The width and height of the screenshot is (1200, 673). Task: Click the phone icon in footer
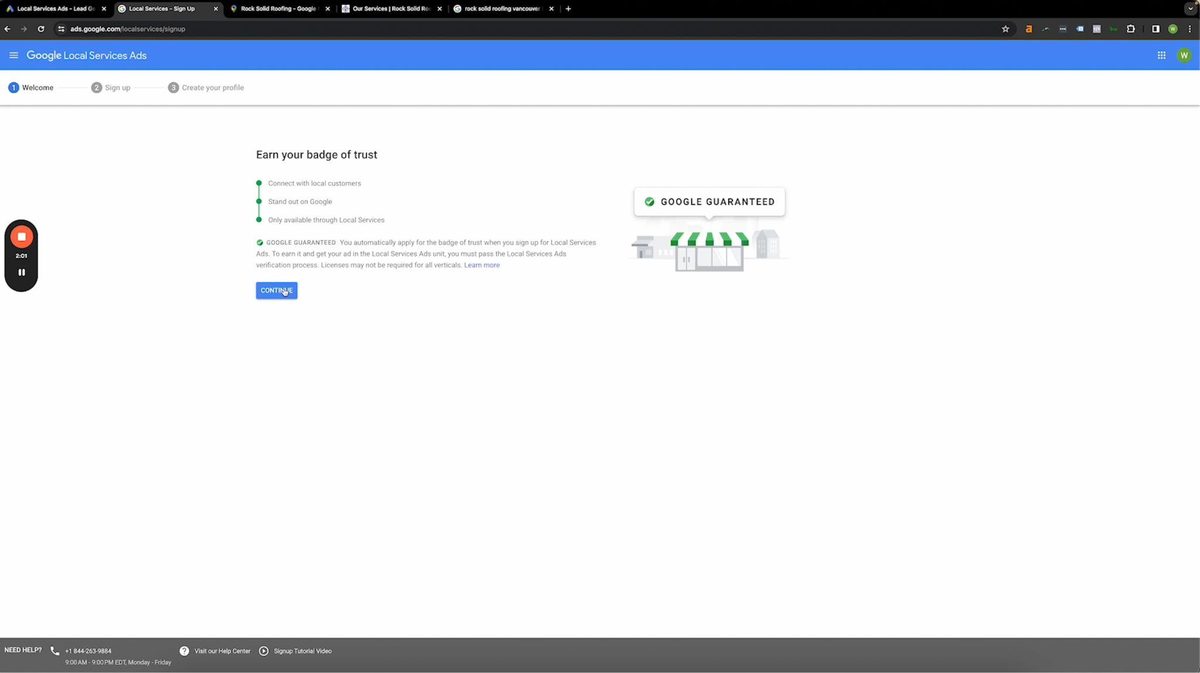55,651
